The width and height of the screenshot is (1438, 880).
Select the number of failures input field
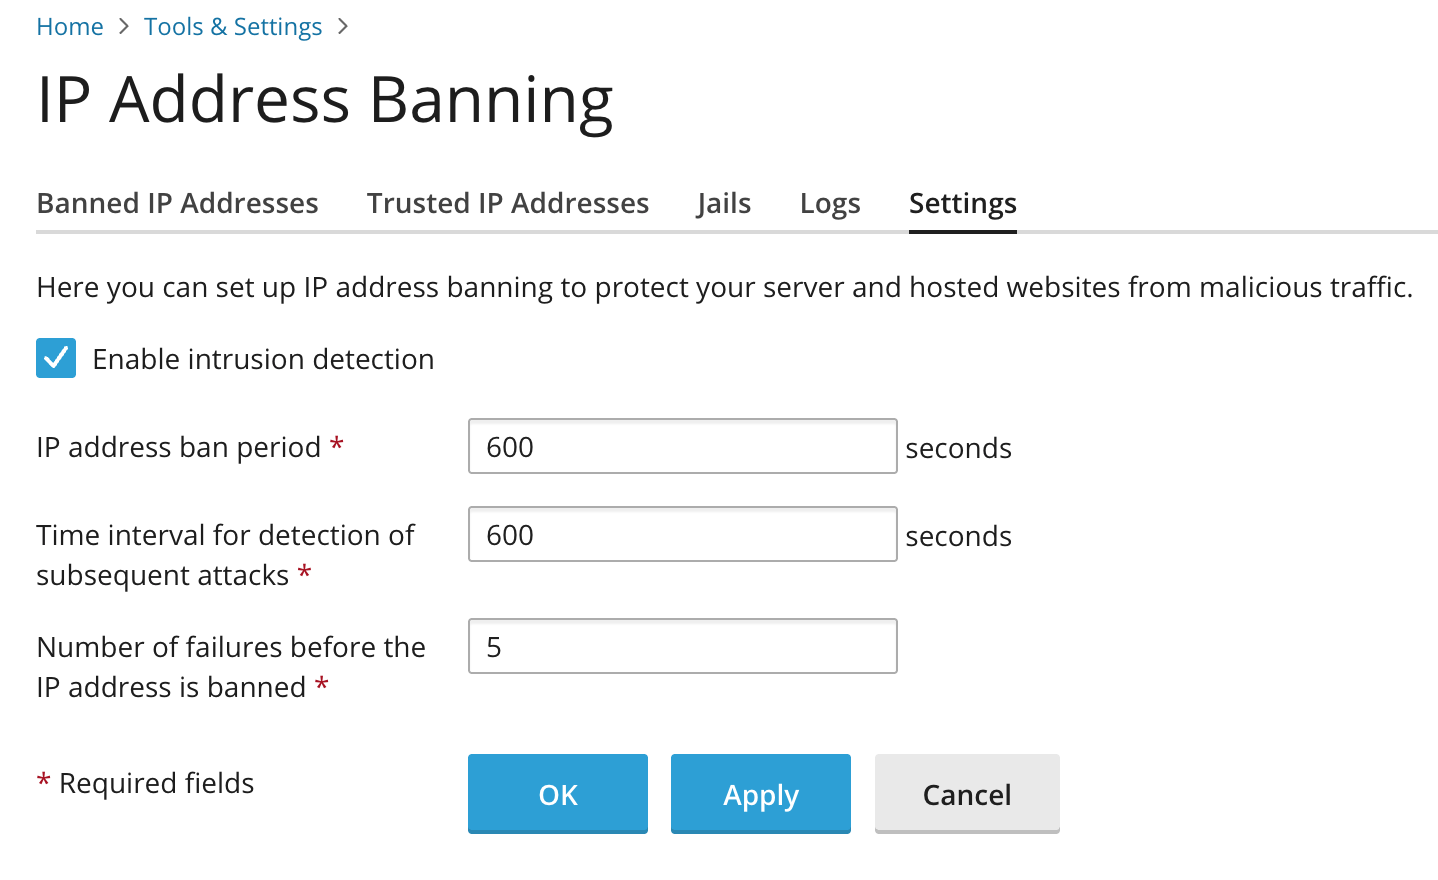(682, 646)
